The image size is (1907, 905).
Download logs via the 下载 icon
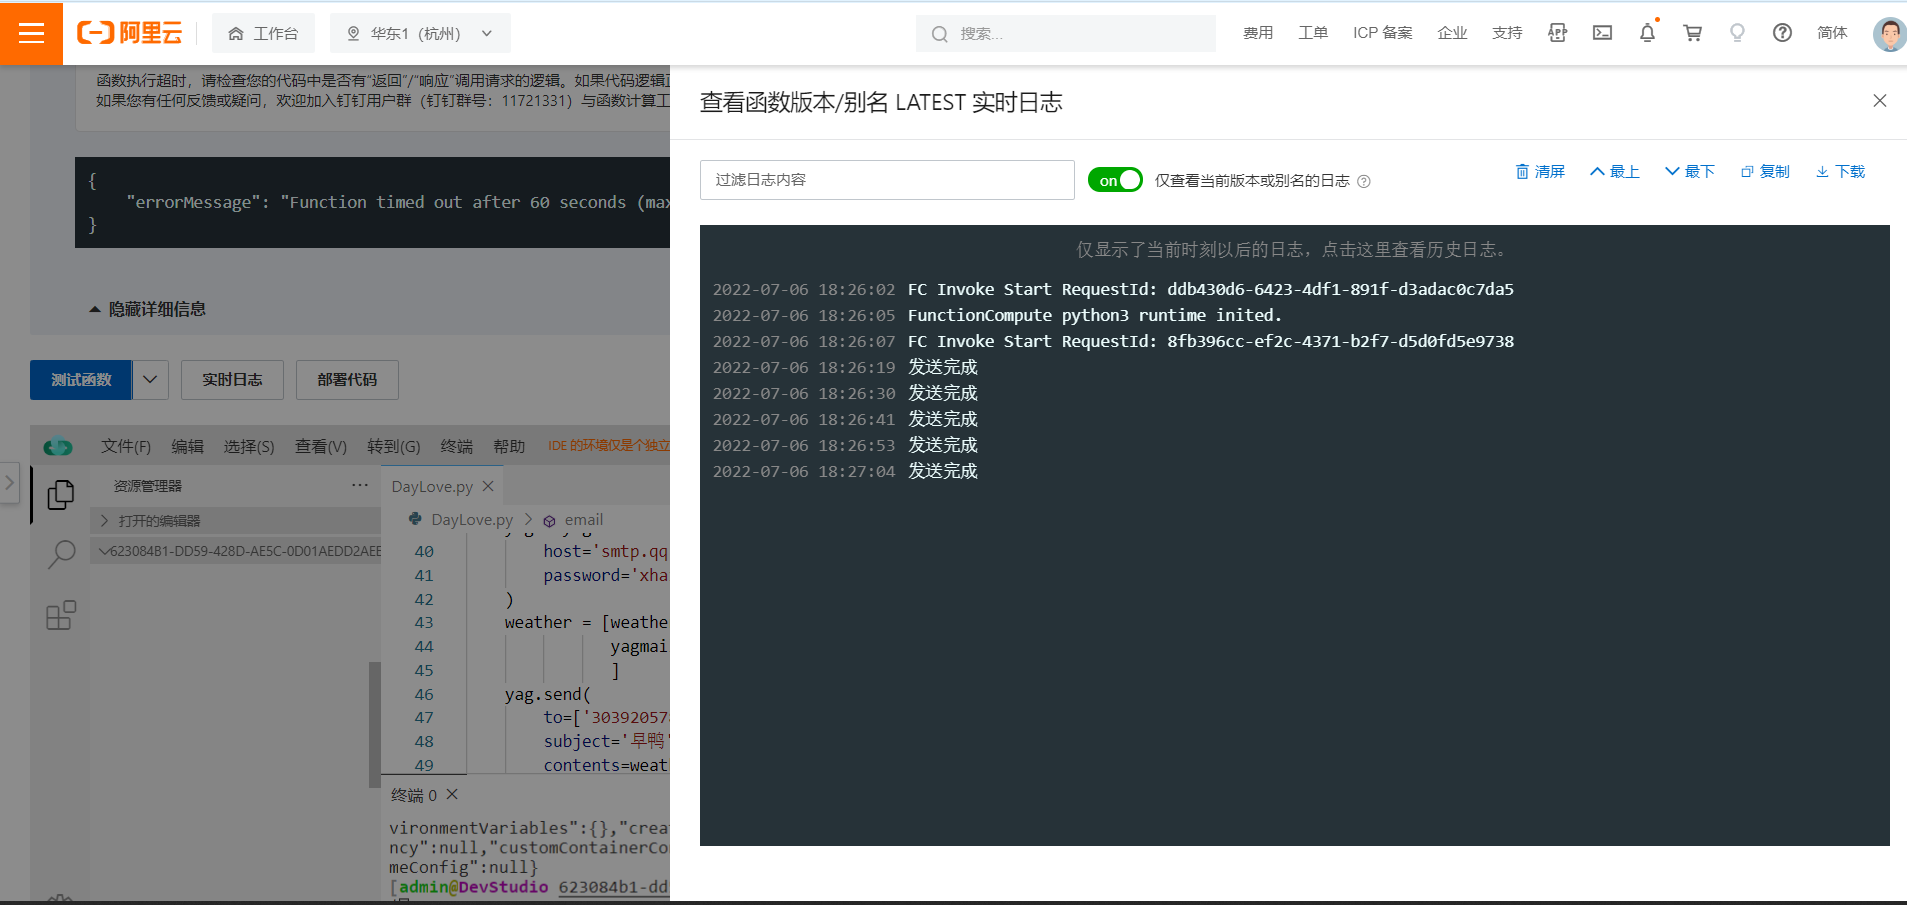[x=1840, y=171]
